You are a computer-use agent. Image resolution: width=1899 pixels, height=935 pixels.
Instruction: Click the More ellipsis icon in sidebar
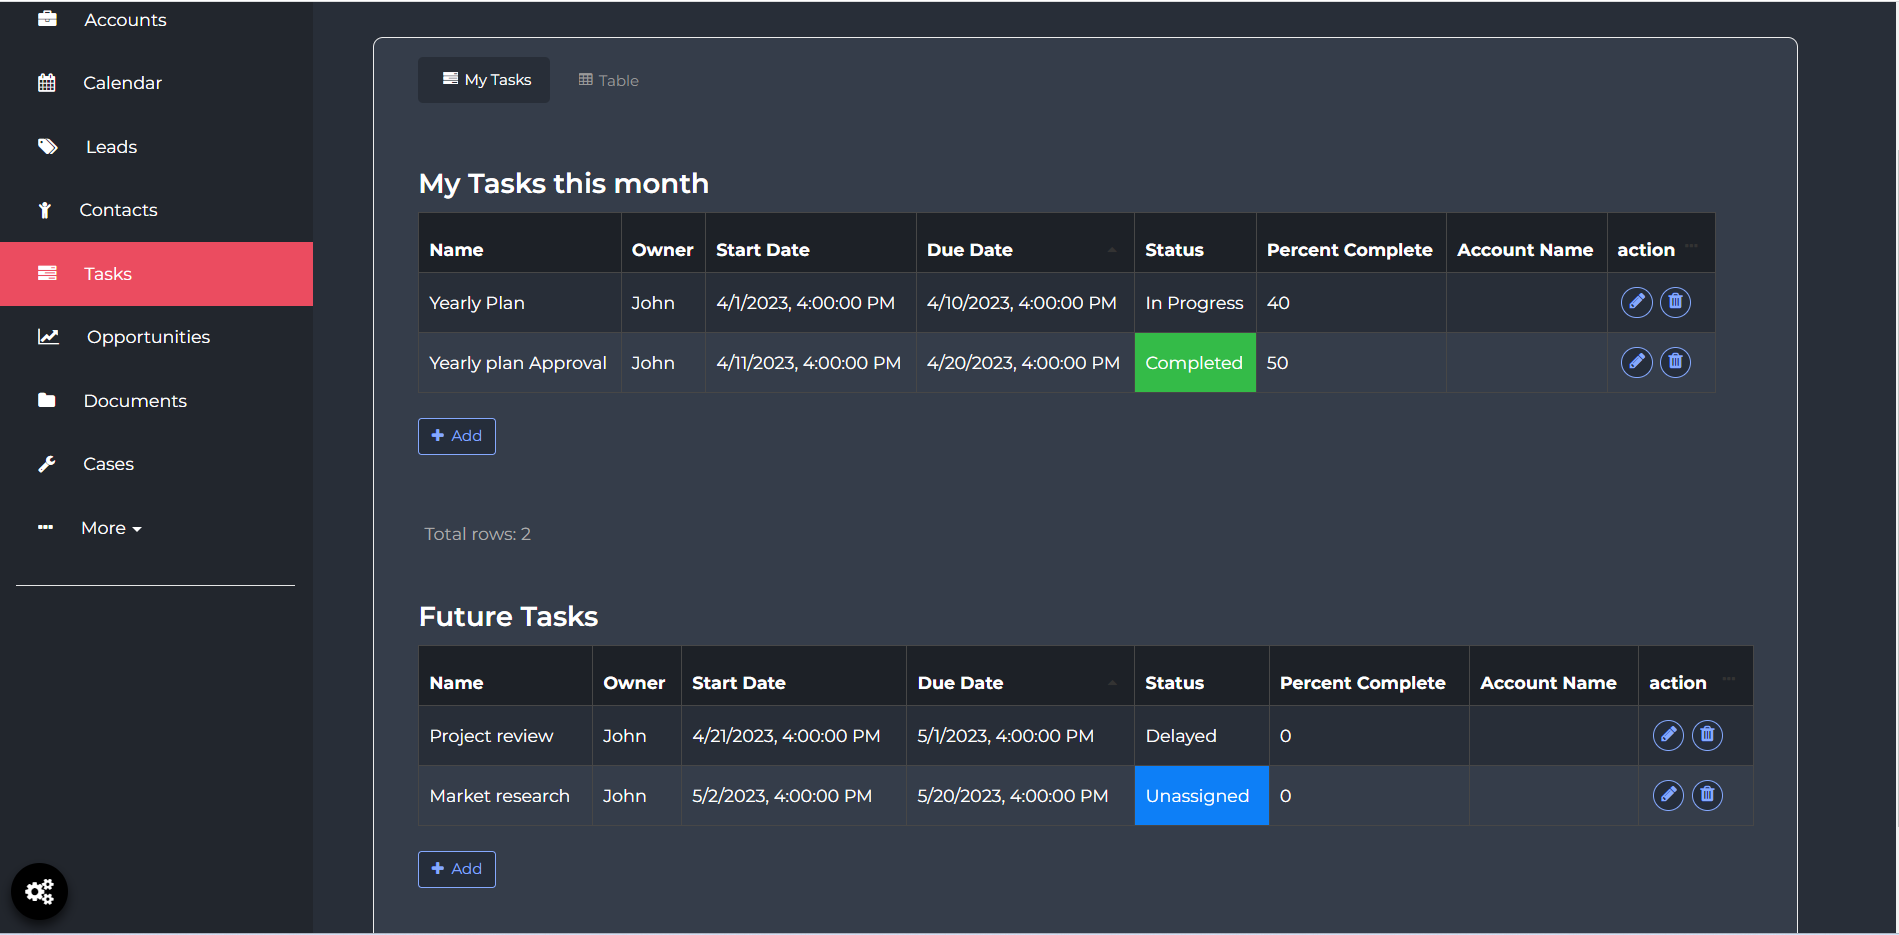(x=46, y=527)
